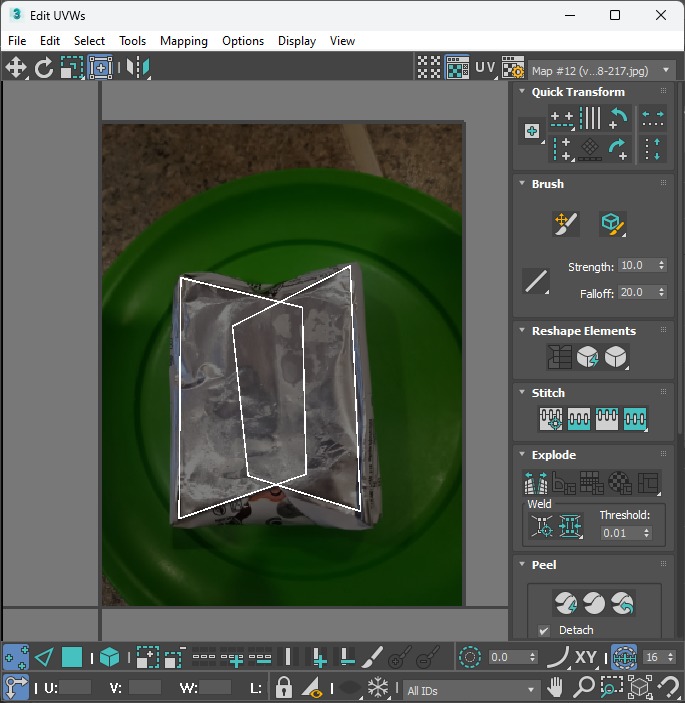
Task: Toggle absolute/relative transform type-in
Action: click(x=16, y=687)
